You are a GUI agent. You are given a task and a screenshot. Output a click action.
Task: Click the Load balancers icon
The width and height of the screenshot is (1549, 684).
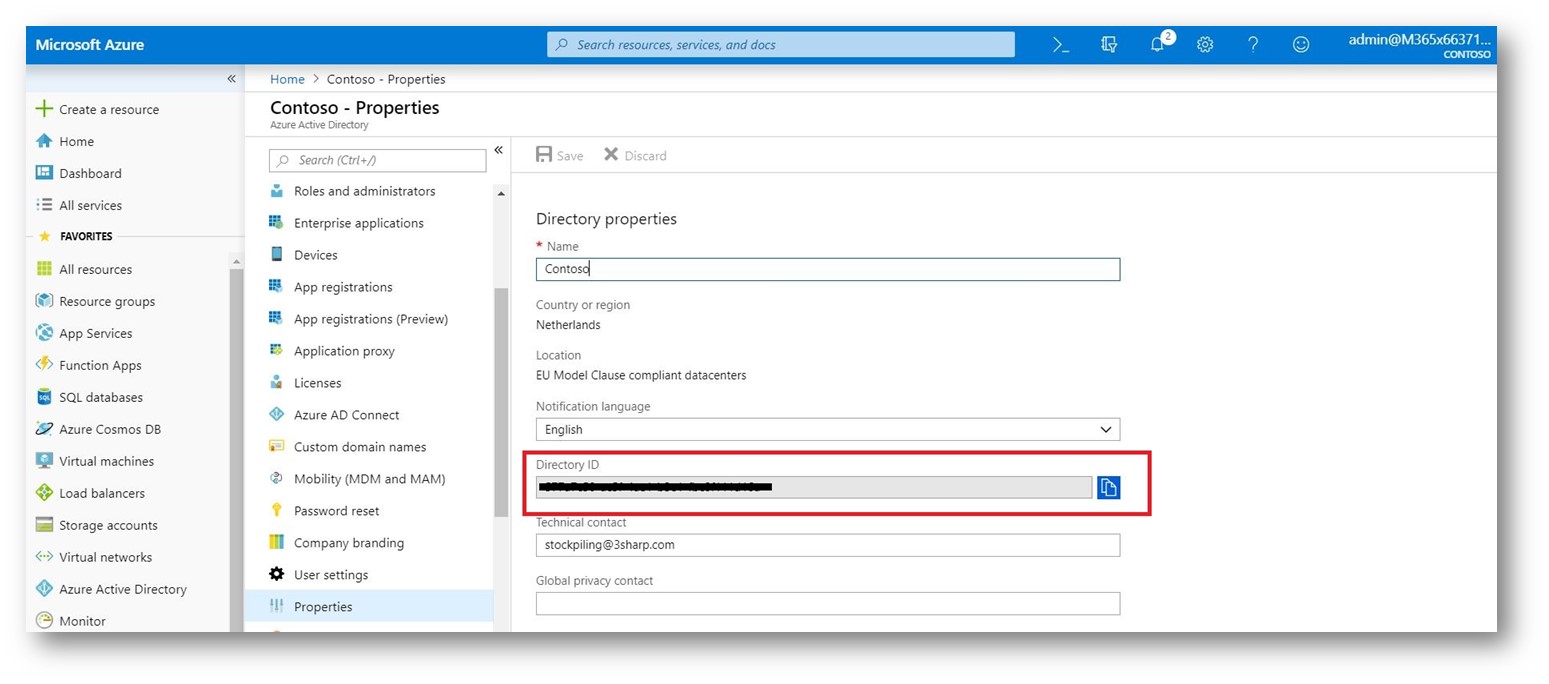point(44,493)
